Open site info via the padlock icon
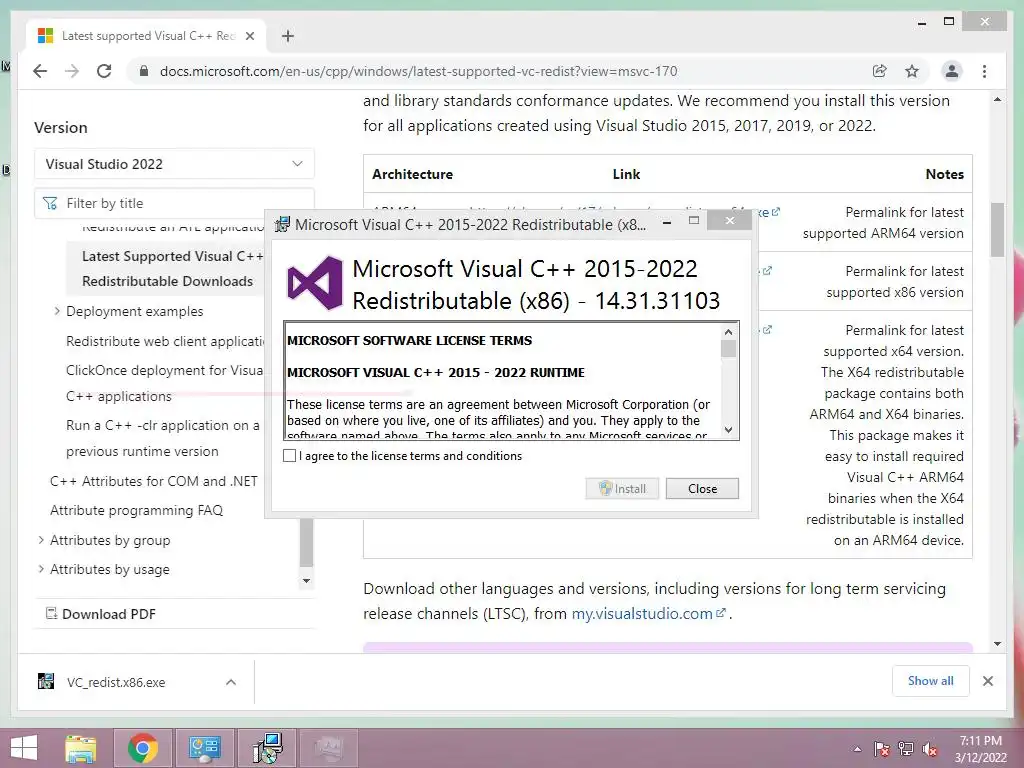The height and width of the screenshot is (768, 1024). tap(144, 71)
